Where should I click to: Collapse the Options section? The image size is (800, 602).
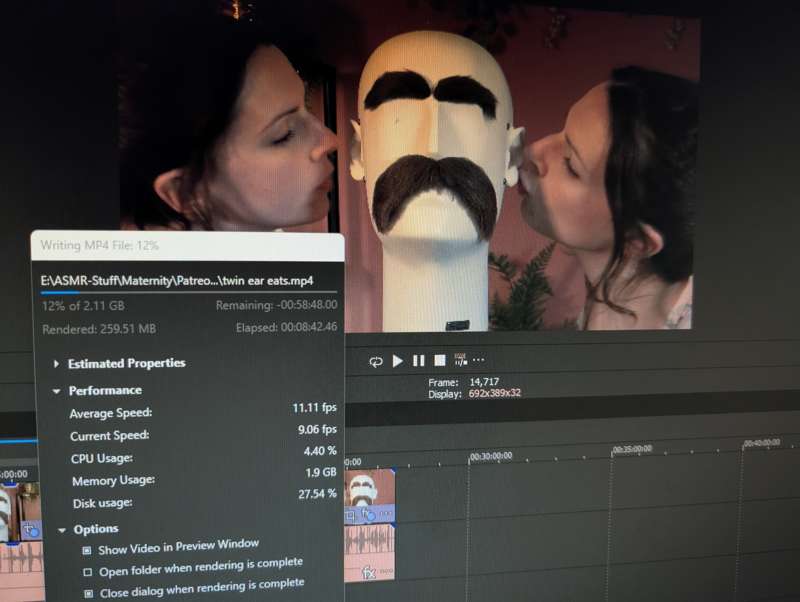pos(63,530)
